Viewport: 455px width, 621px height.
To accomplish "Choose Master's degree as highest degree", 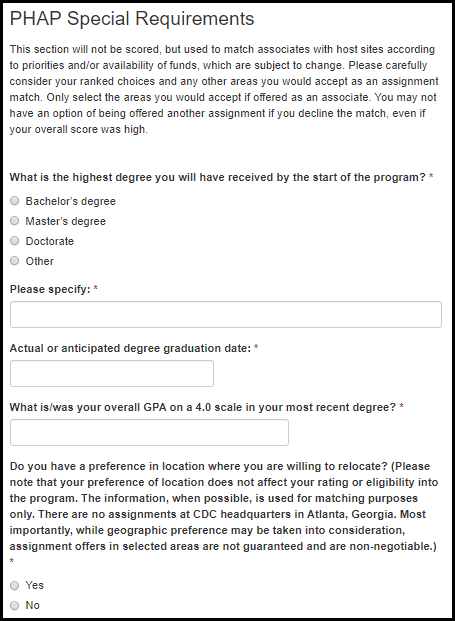I will click(15, 221).
